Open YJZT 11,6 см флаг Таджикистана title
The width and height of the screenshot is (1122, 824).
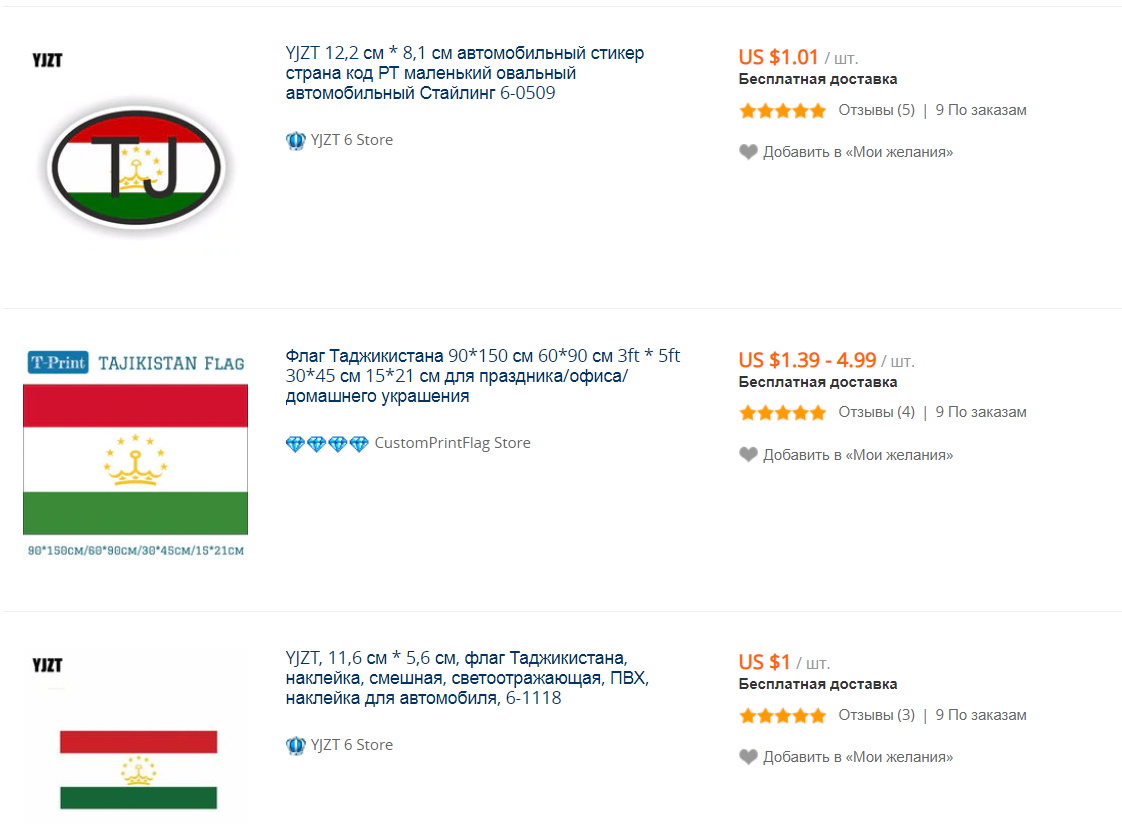466,678
